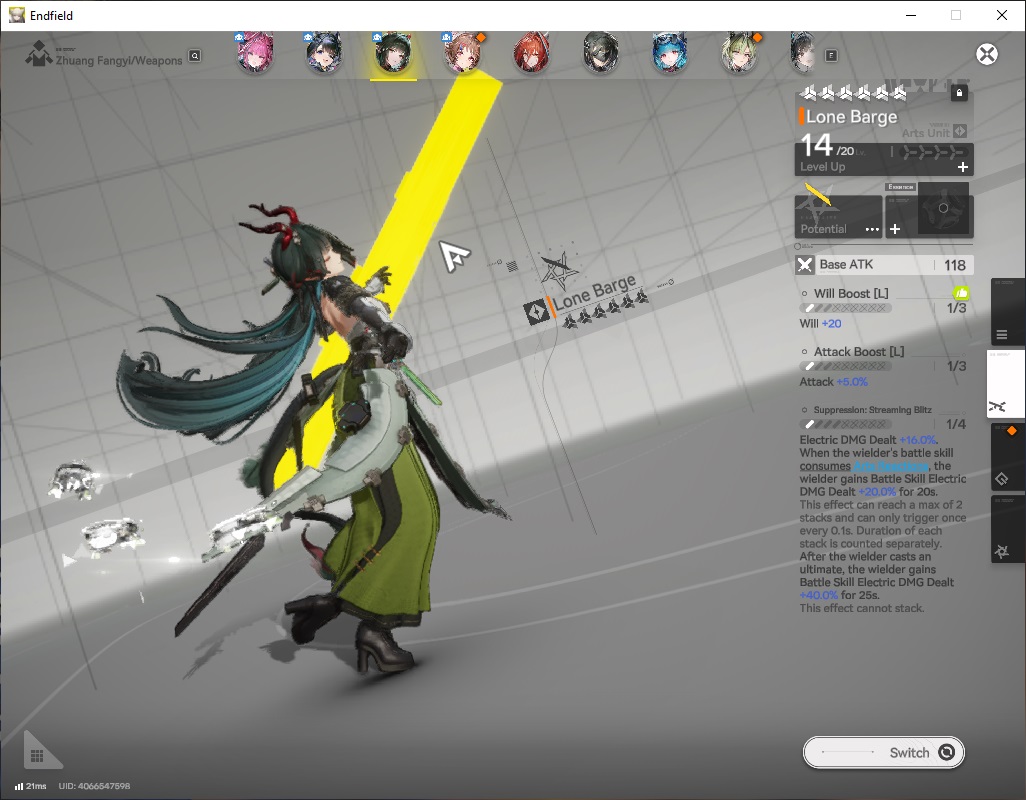Screen dimensions: 1026x800
Task: Select the black-haired masked operator portrait
Action: click(x=601, y=53)
